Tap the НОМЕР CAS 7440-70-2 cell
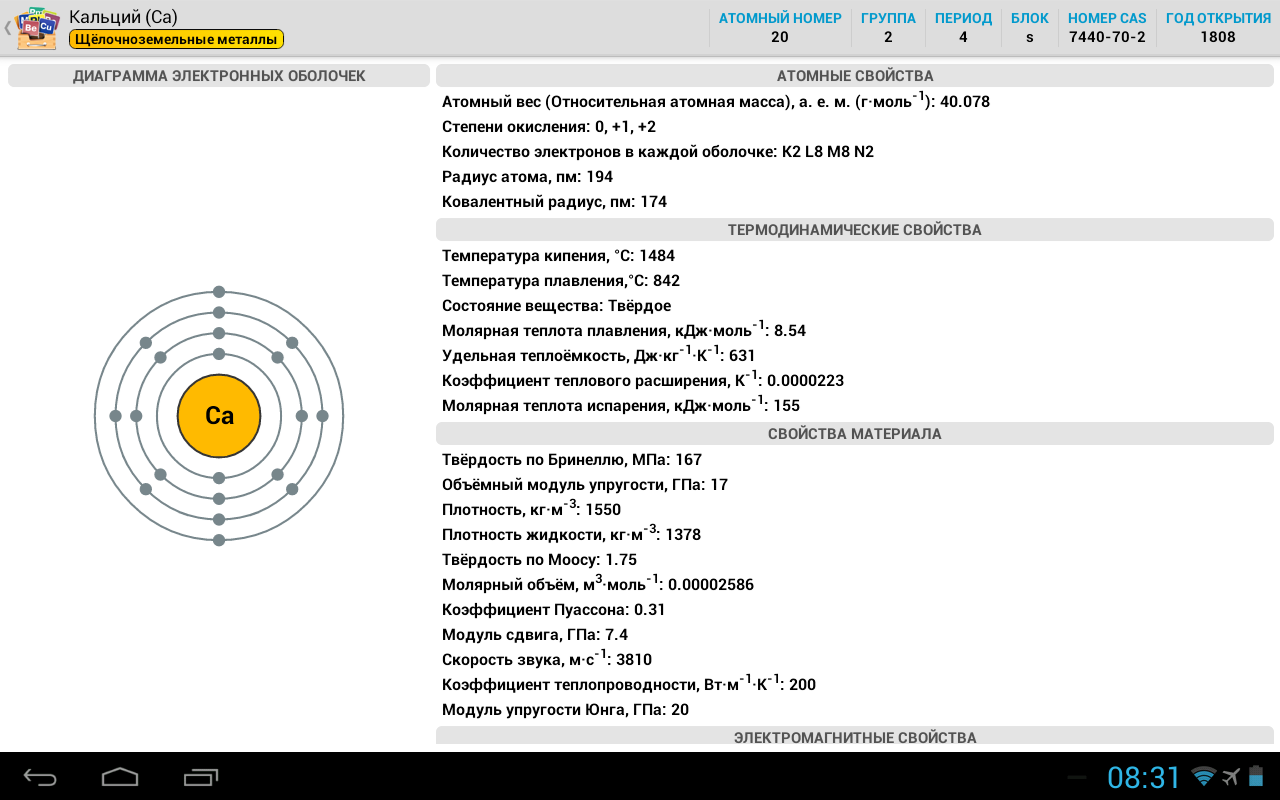The width and height of the screenshot is (1280, 800). 1107,28
